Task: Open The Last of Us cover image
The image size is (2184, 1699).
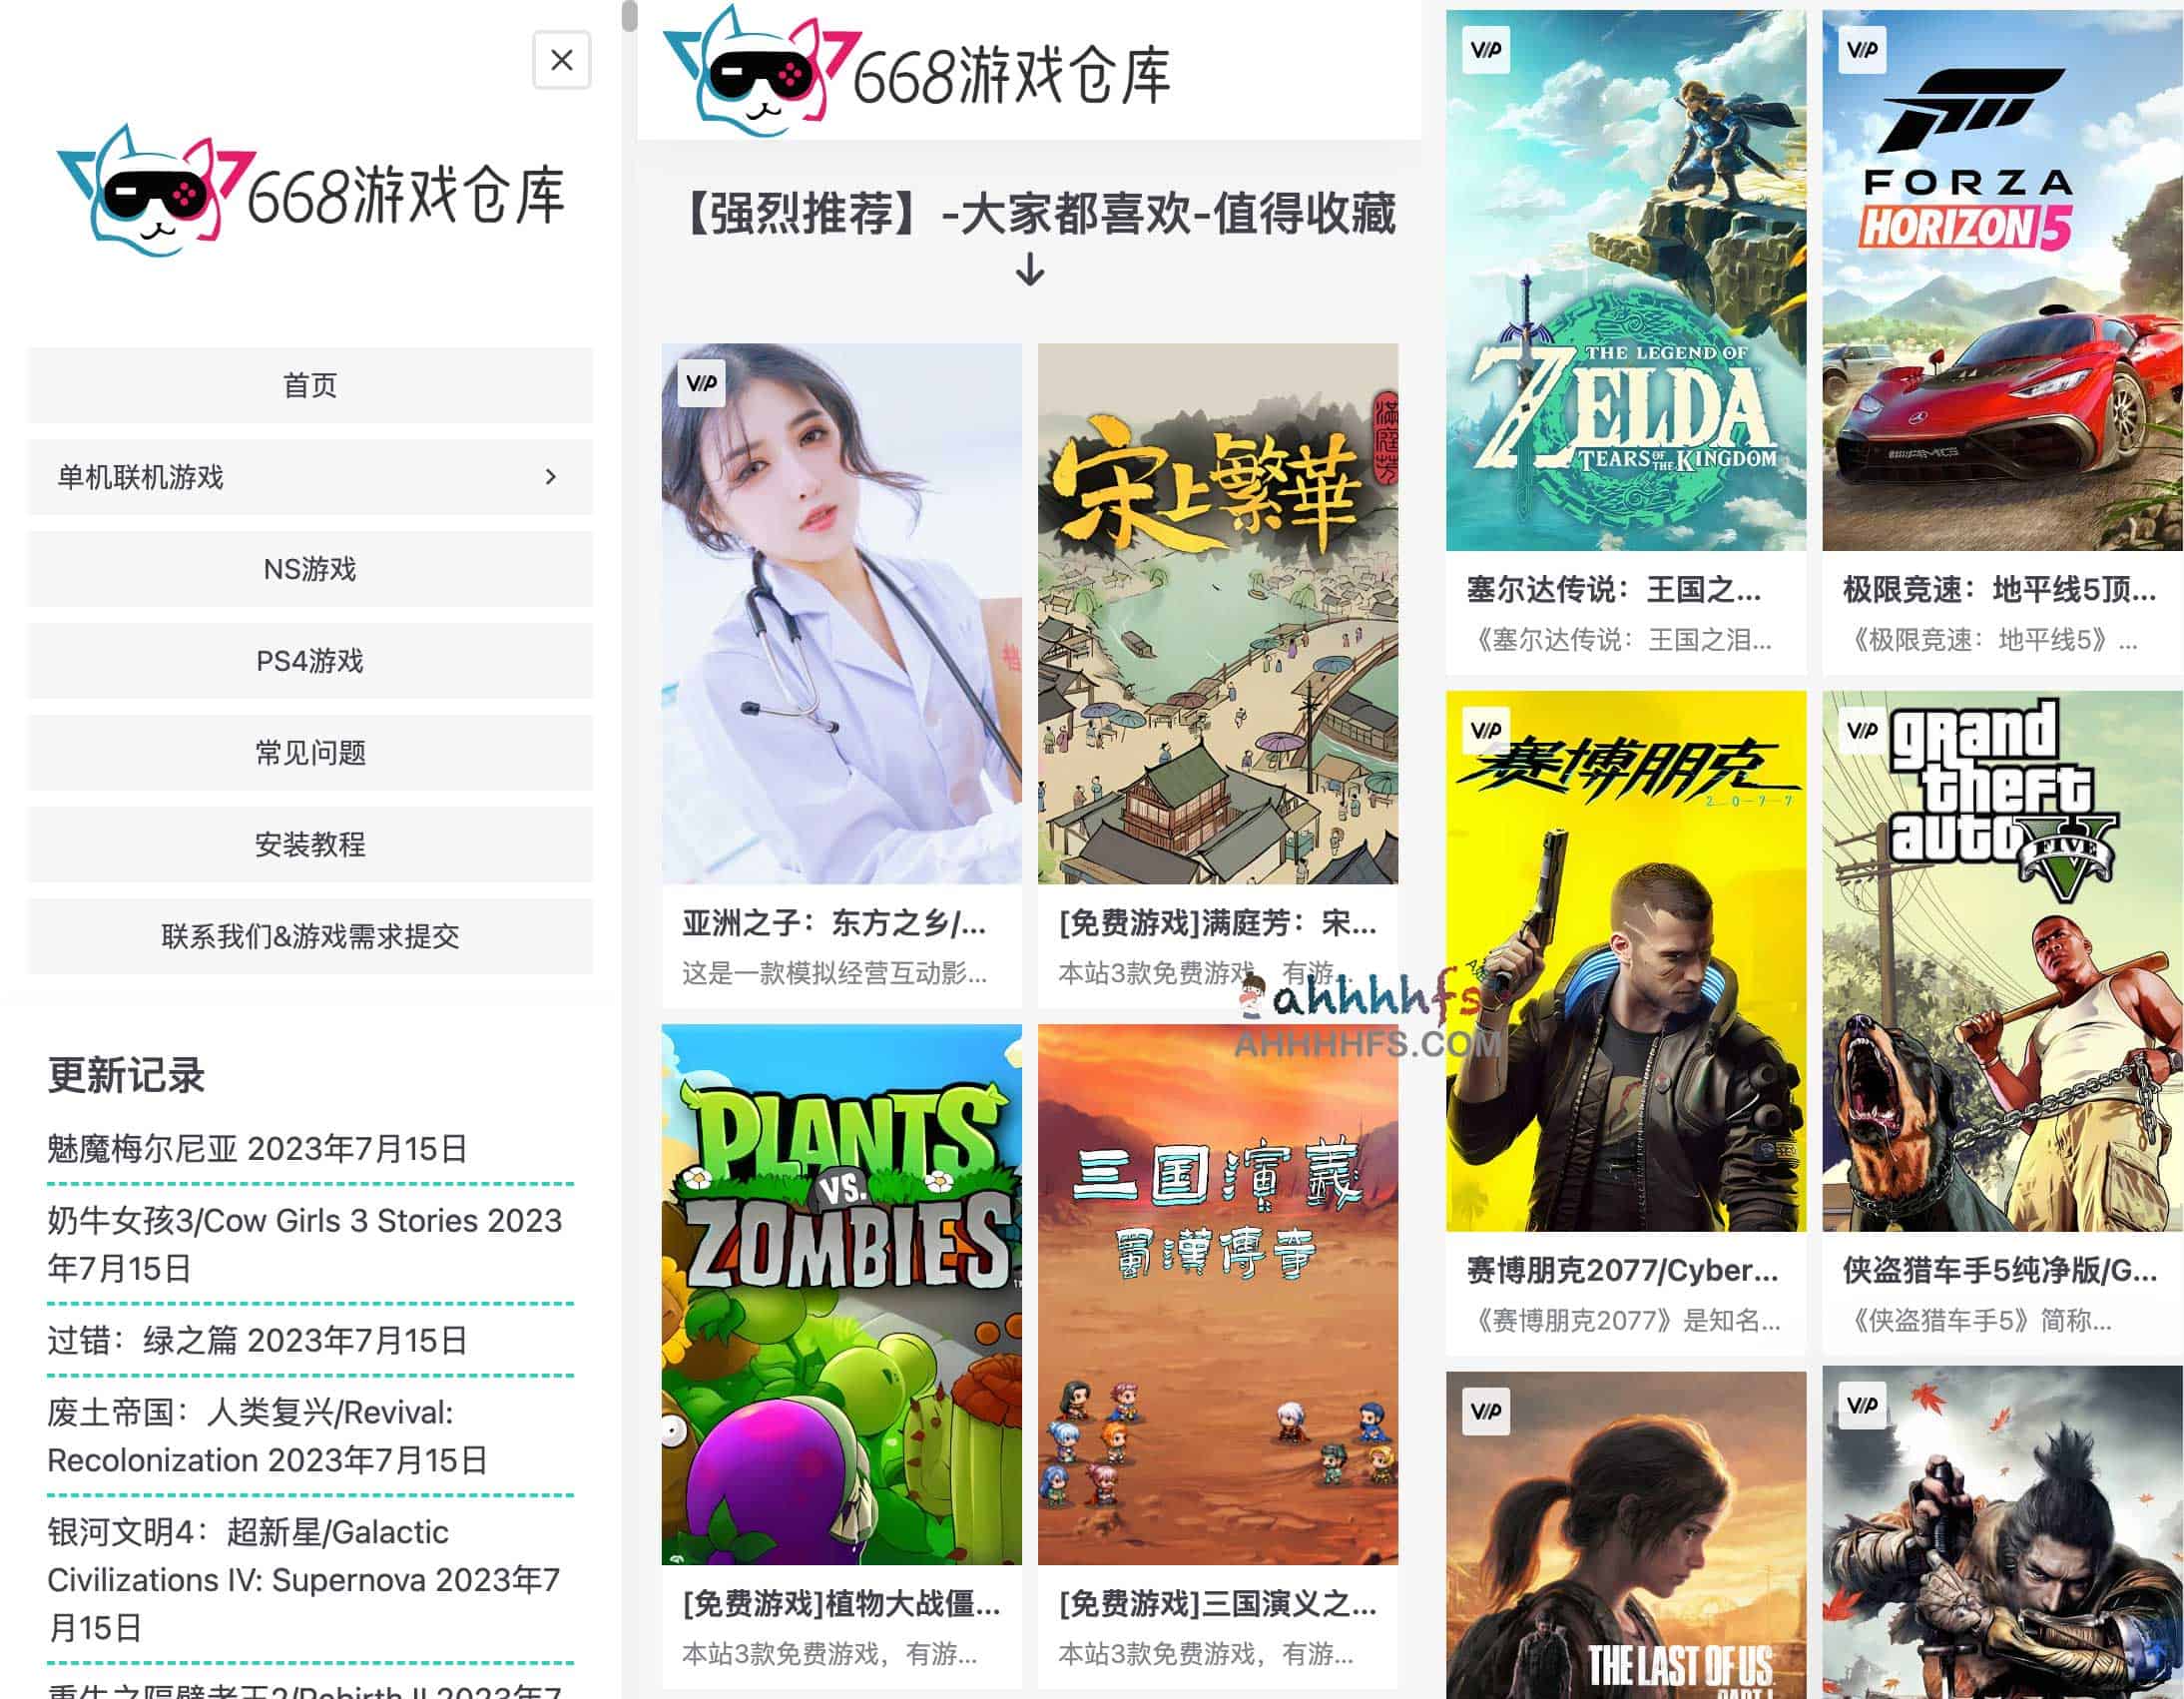Action: [1626, 1535]
